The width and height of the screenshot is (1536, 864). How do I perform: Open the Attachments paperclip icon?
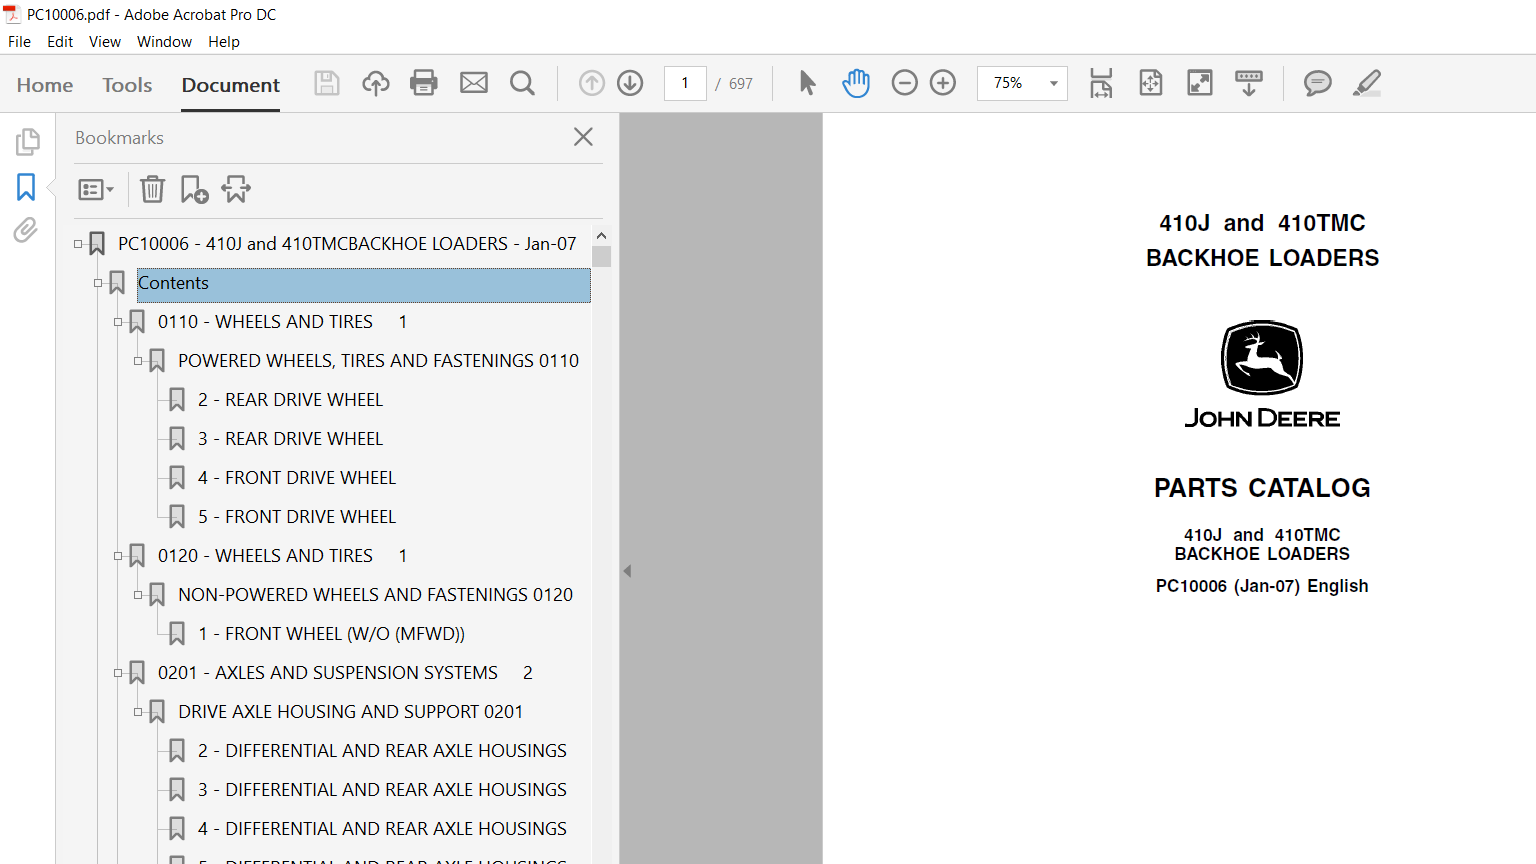(26, 231)
